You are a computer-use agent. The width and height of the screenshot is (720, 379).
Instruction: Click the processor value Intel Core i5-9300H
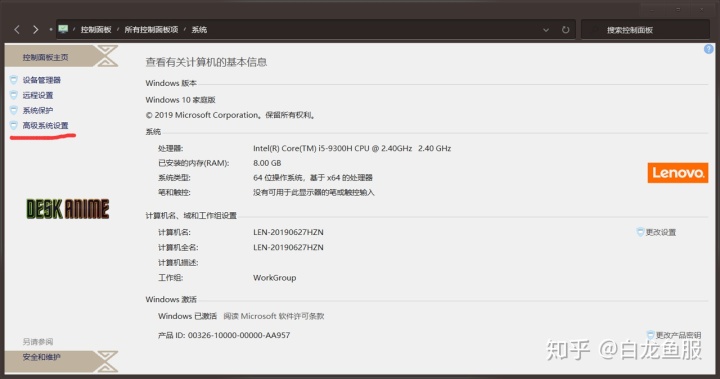pos(352,148)
